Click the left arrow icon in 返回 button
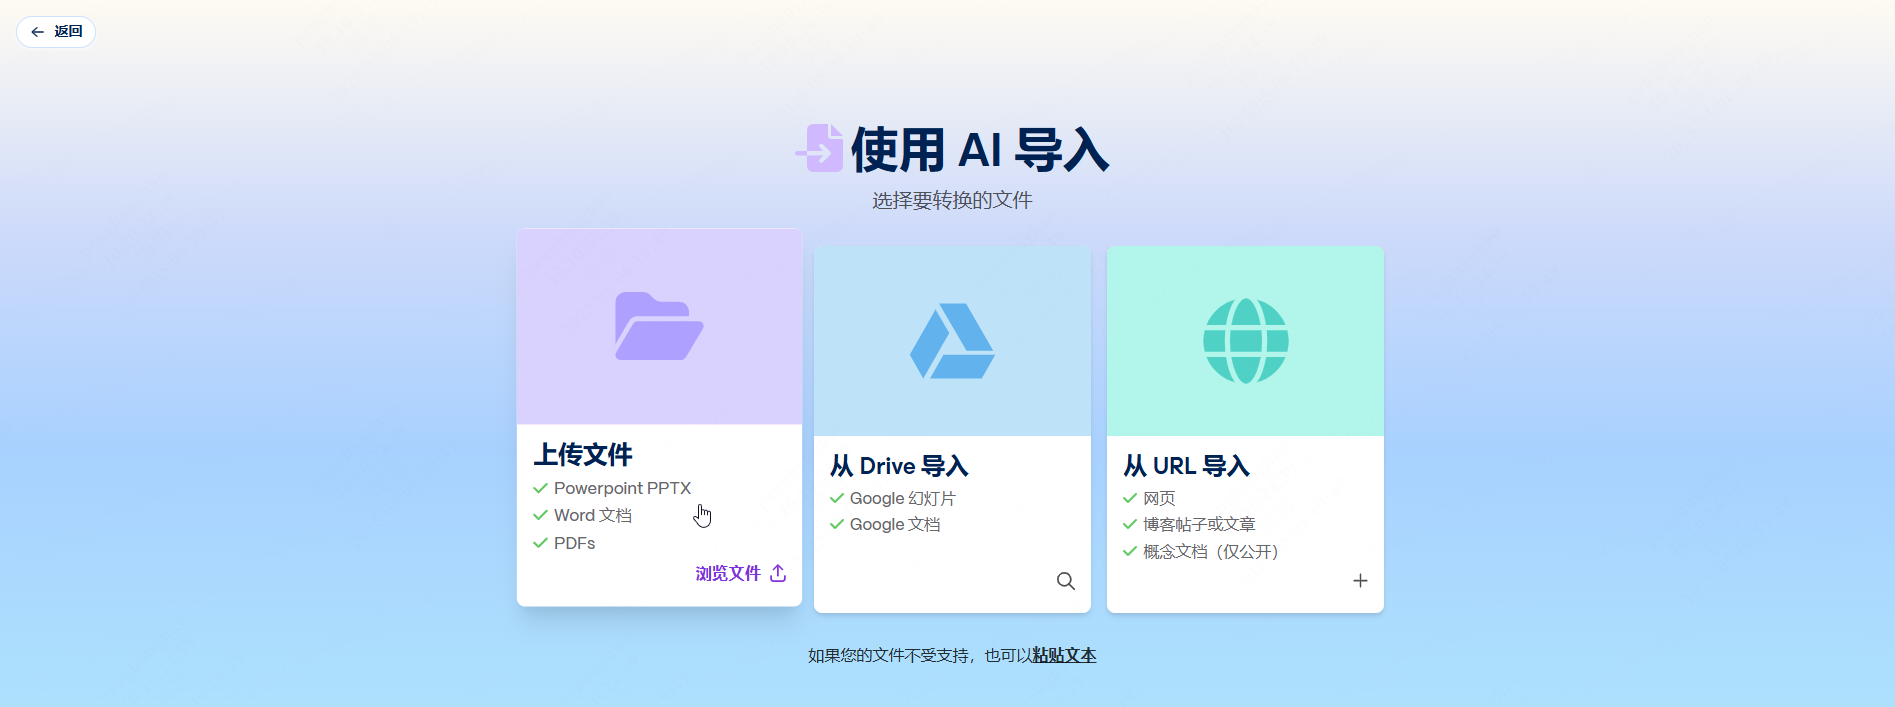 click(37, 32)
